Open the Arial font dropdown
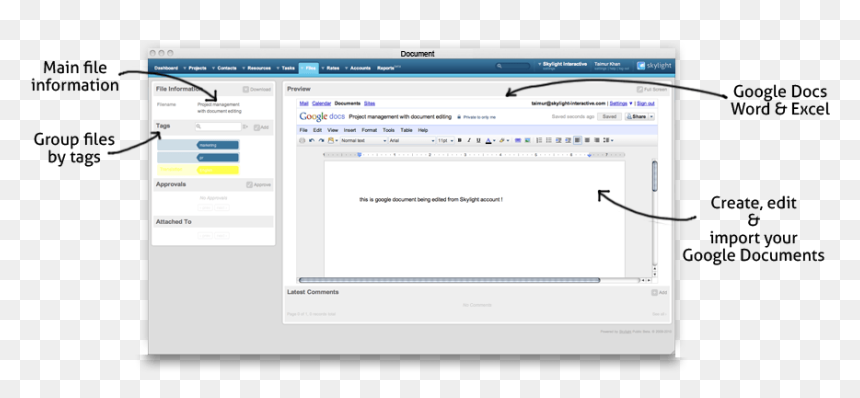The image size is (860, 398). (412, 140)
